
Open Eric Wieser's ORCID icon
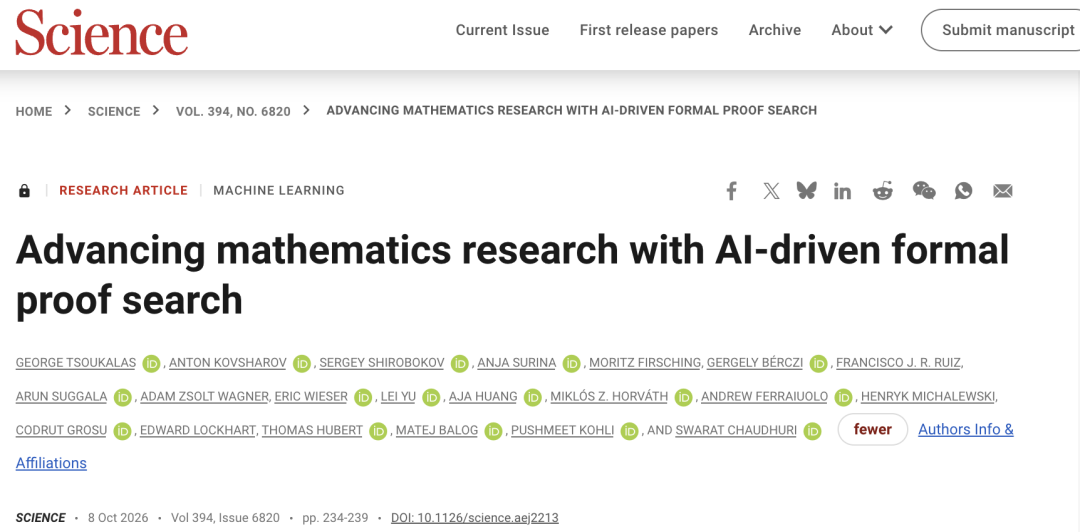tap(363, 397)
